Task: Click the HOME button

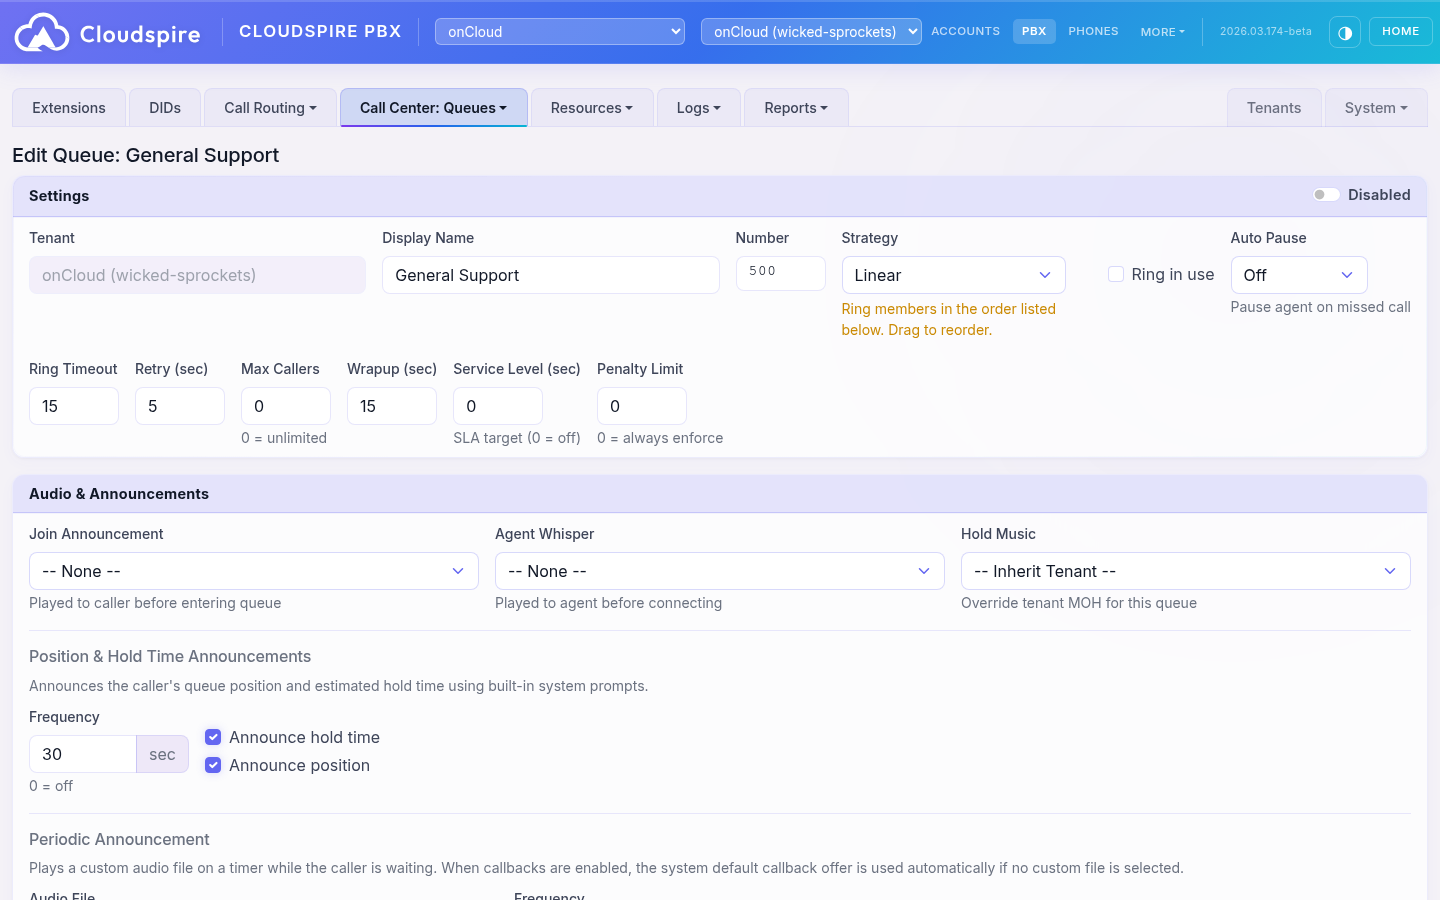Action: click(x=1400, y=32)
